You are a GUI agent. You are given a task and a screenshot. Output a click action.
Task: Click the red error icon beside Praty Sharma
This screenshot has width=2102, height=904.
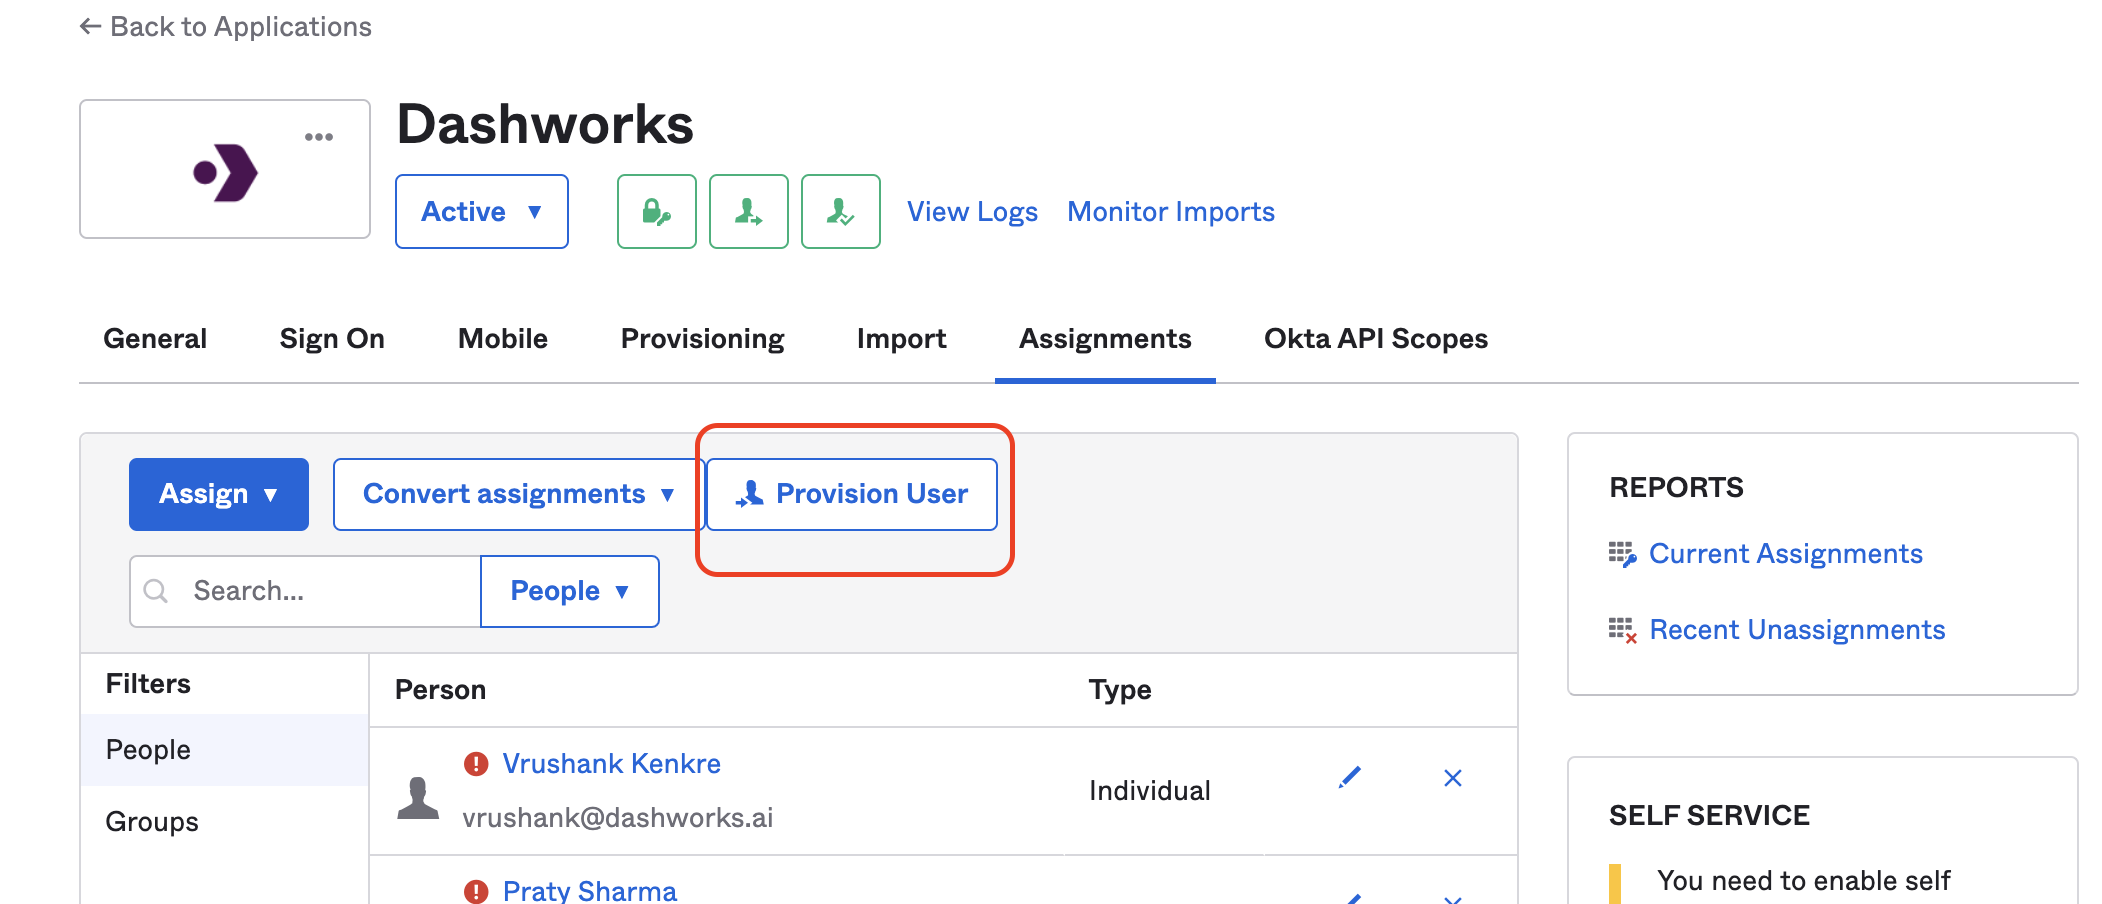pyautogui.click(x=476, y=890)
